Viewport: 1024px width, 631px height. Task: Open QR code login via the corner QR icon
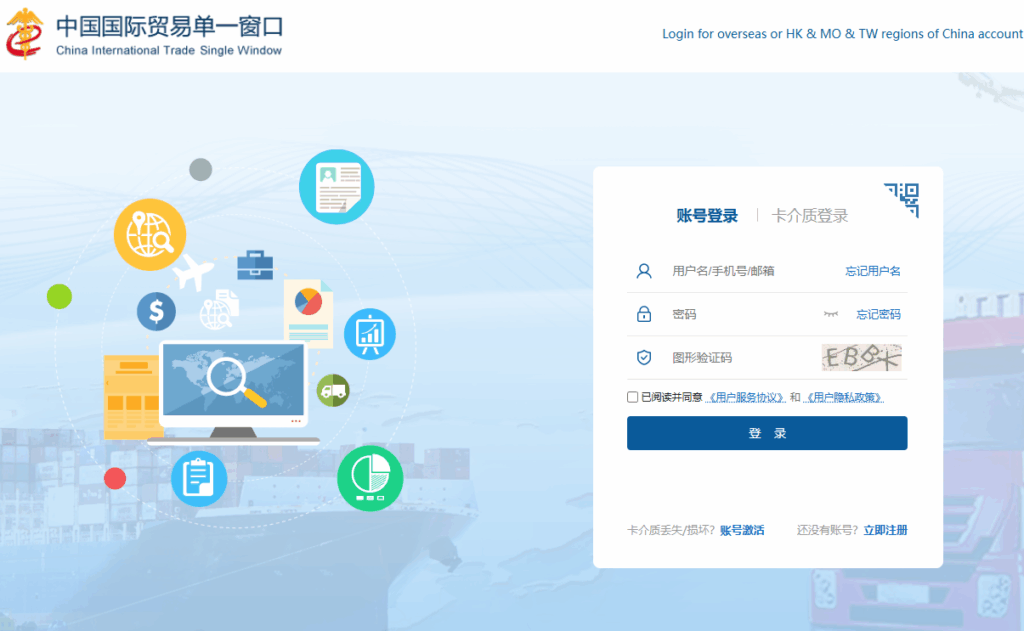(x=901, y=199)
